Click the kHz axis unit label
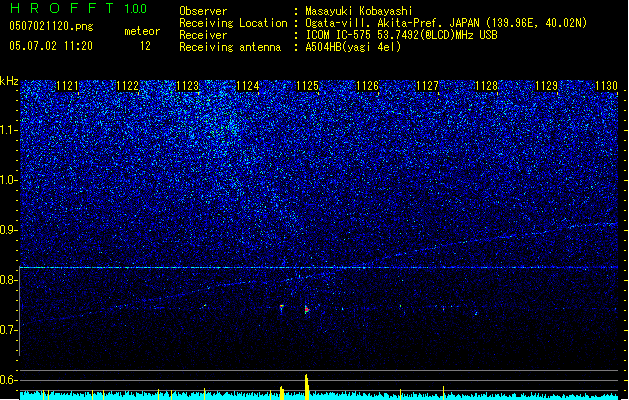This screenshot has height=400, width=629. [x=9, y=81]
